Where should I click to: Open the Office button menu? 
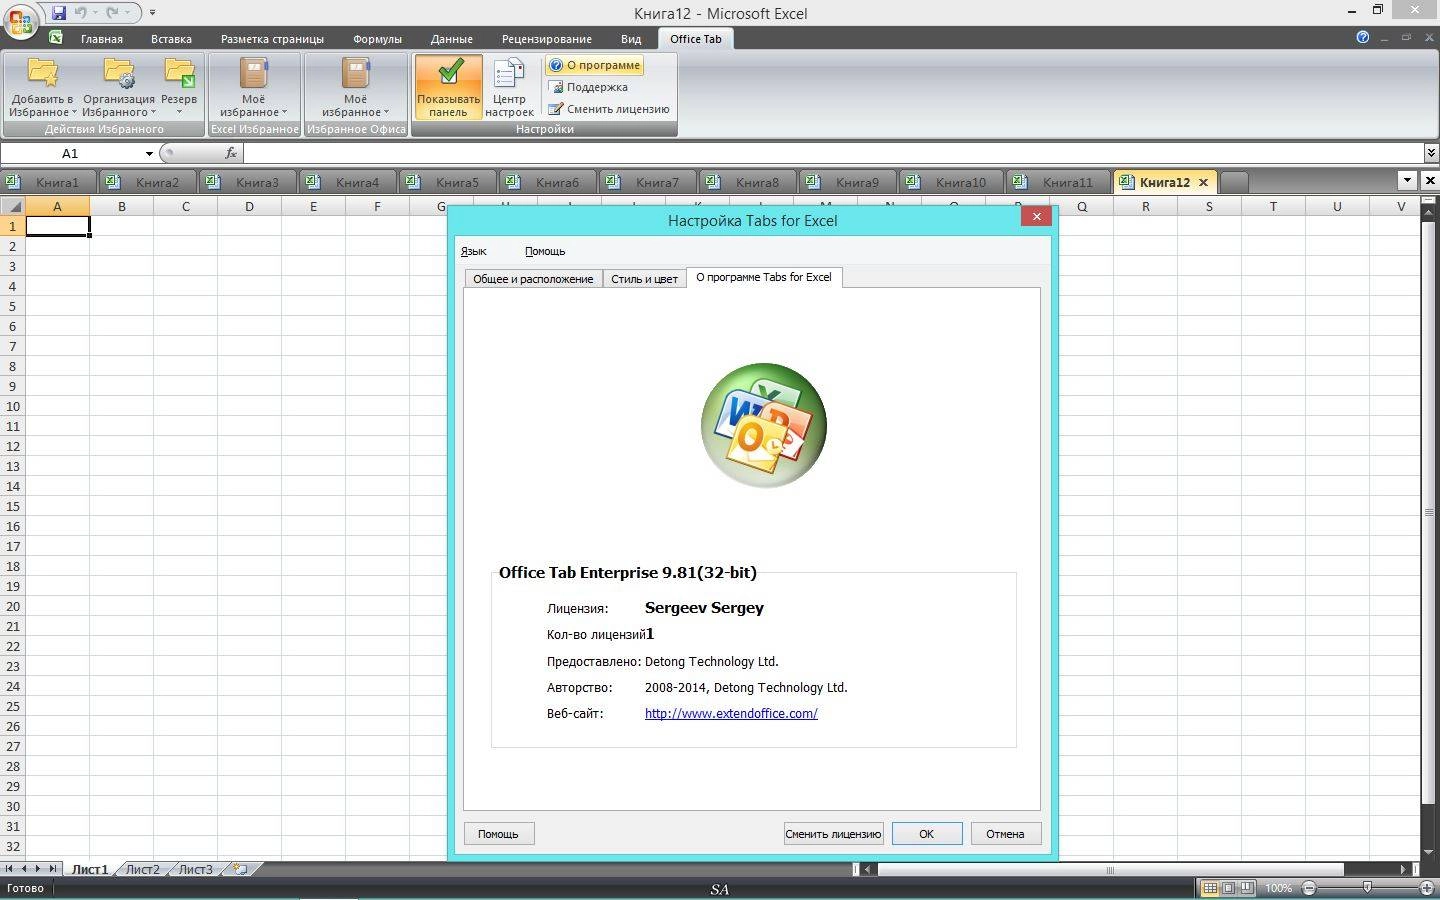(x=20, y=19)
